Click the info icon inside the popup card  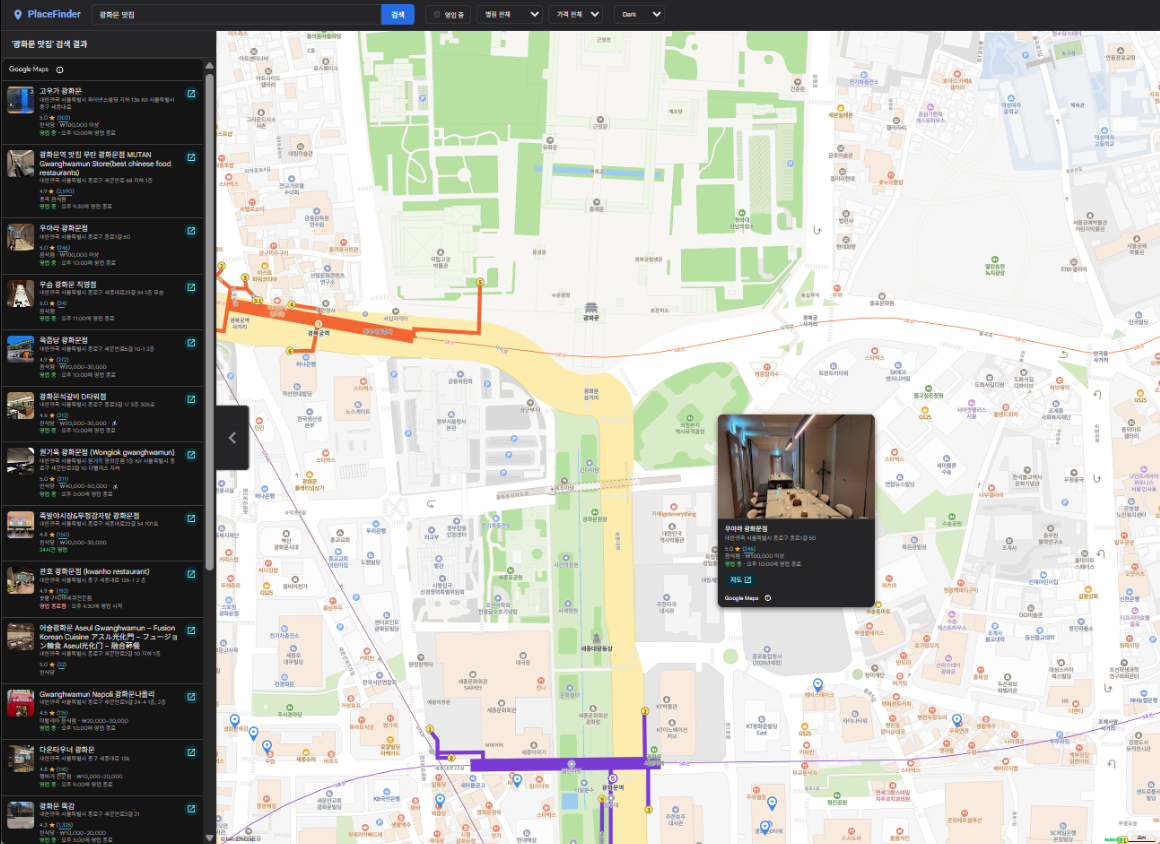(x=768, y=597)
